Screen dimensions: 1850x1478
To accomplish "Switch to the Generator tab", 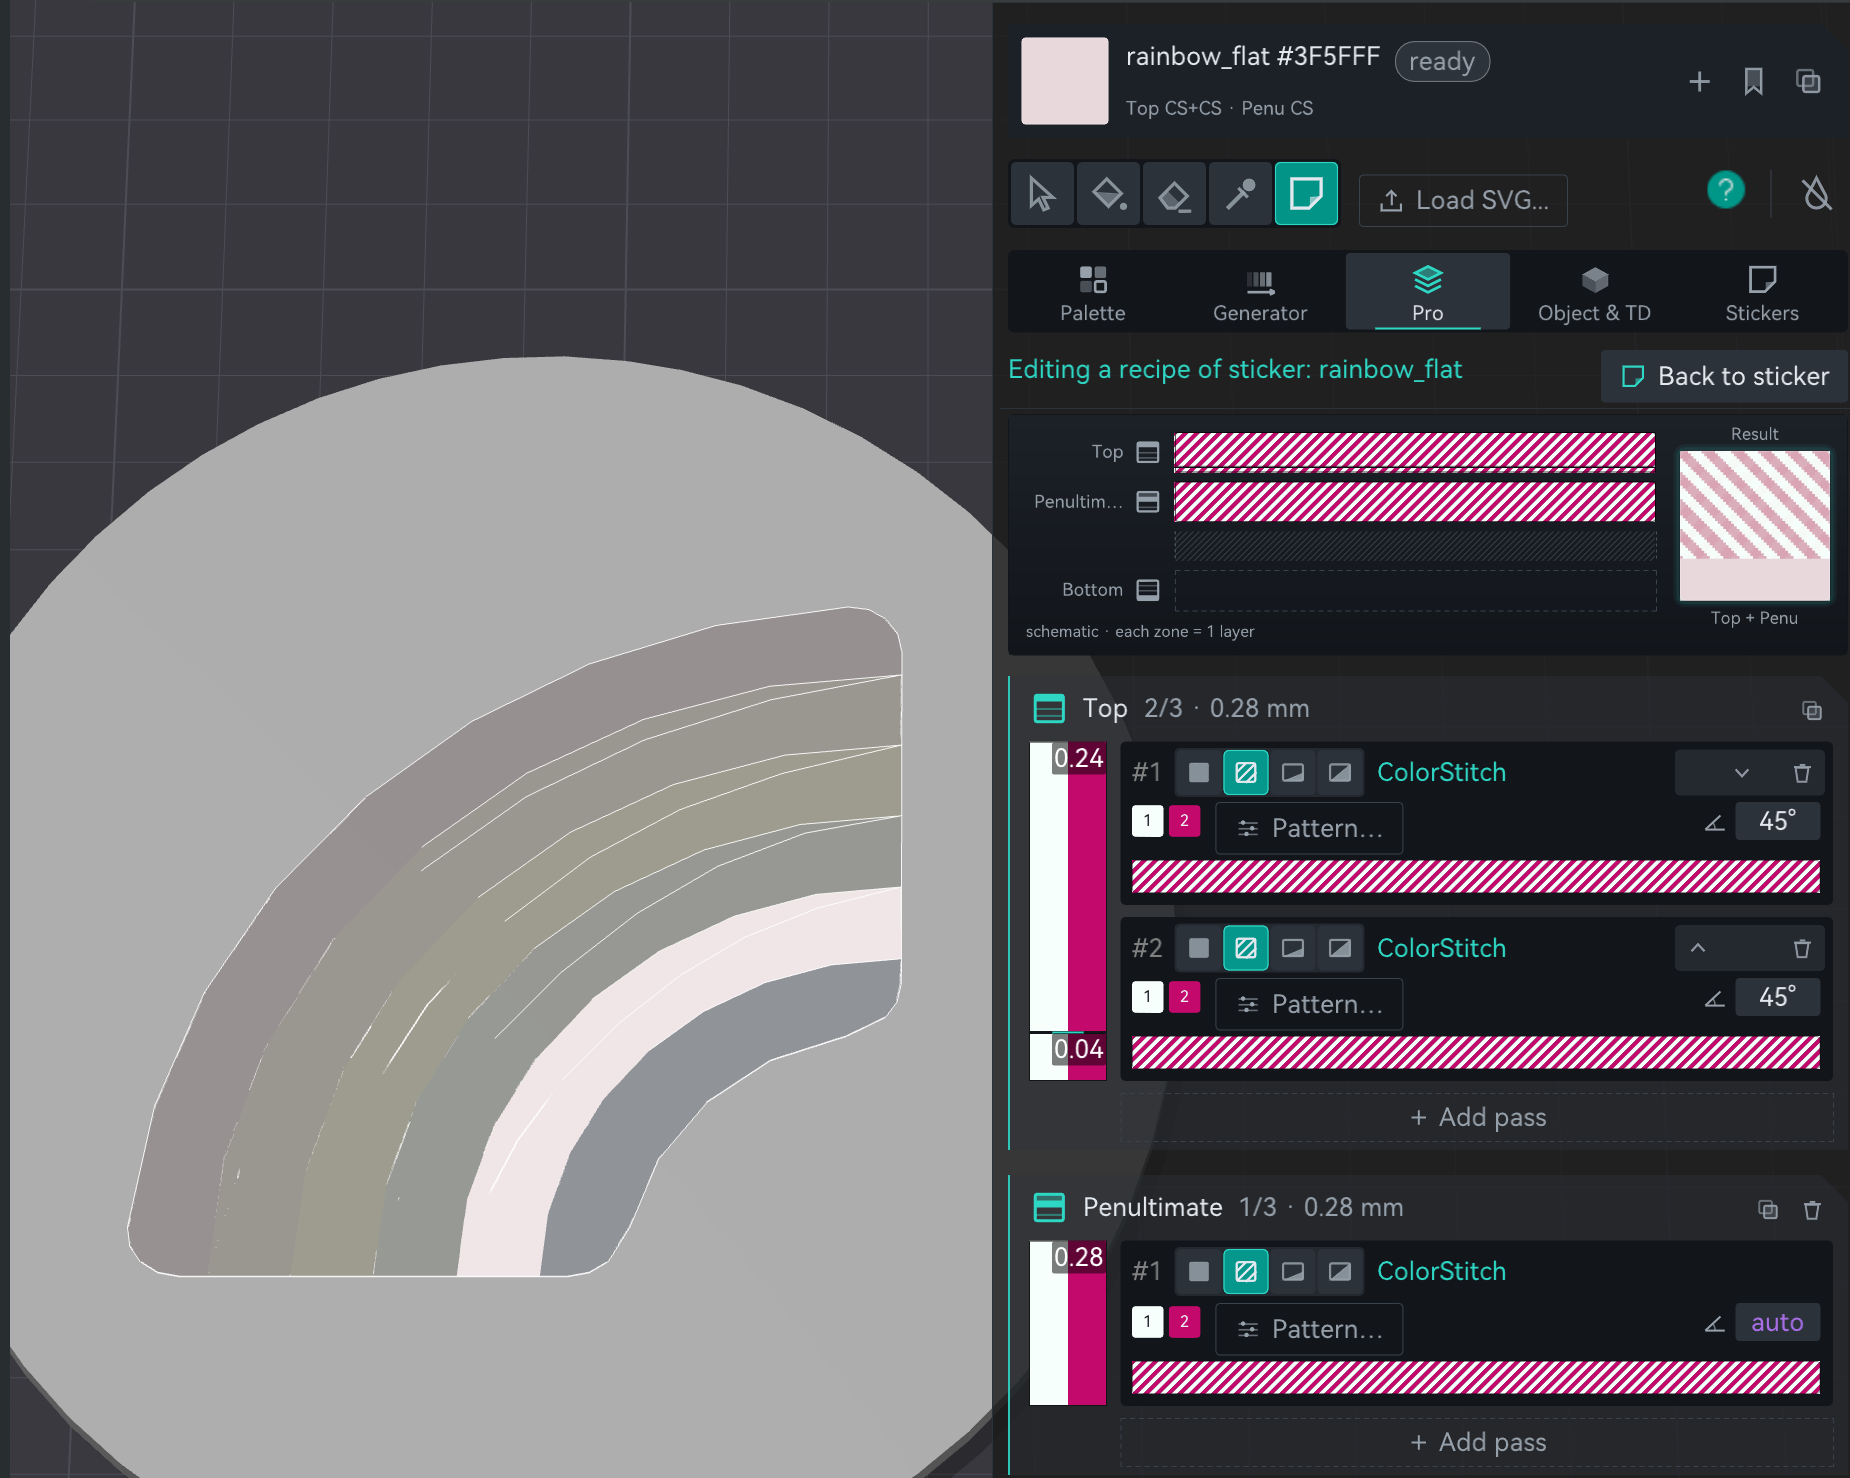I will click(x=1260, y=293).
